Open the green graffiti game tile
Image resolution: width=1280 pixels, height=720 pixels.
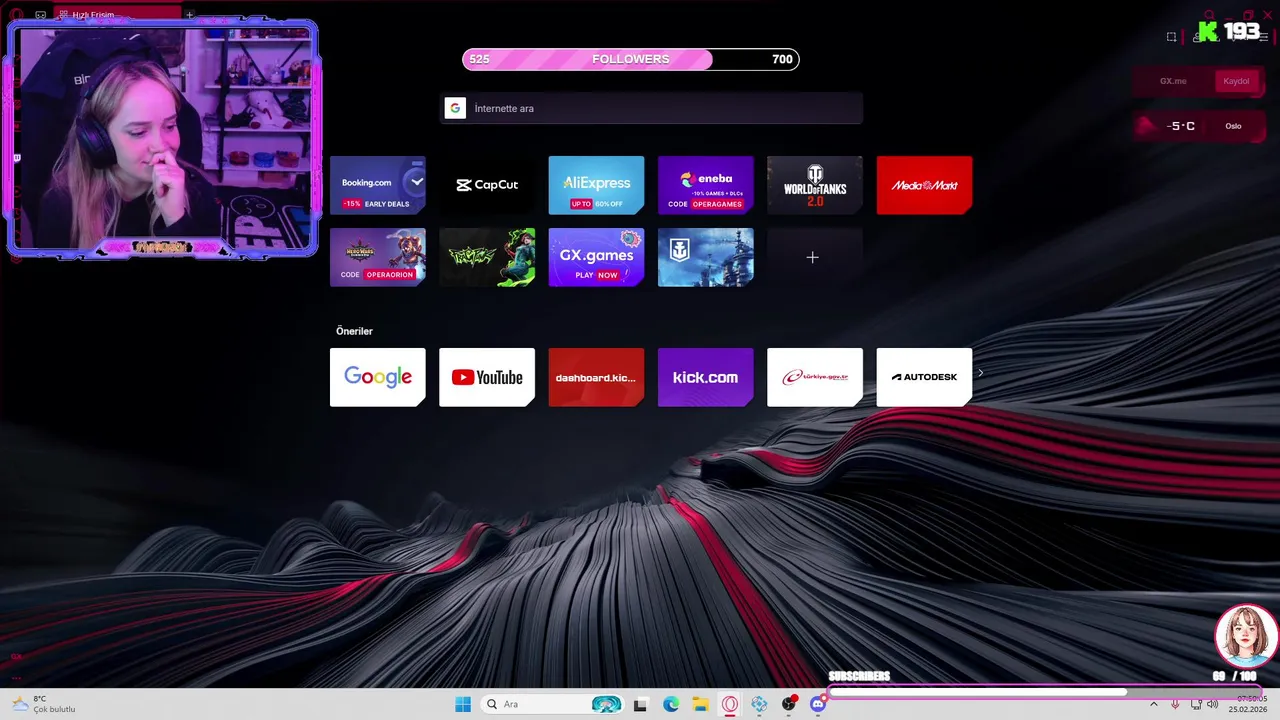487,257
